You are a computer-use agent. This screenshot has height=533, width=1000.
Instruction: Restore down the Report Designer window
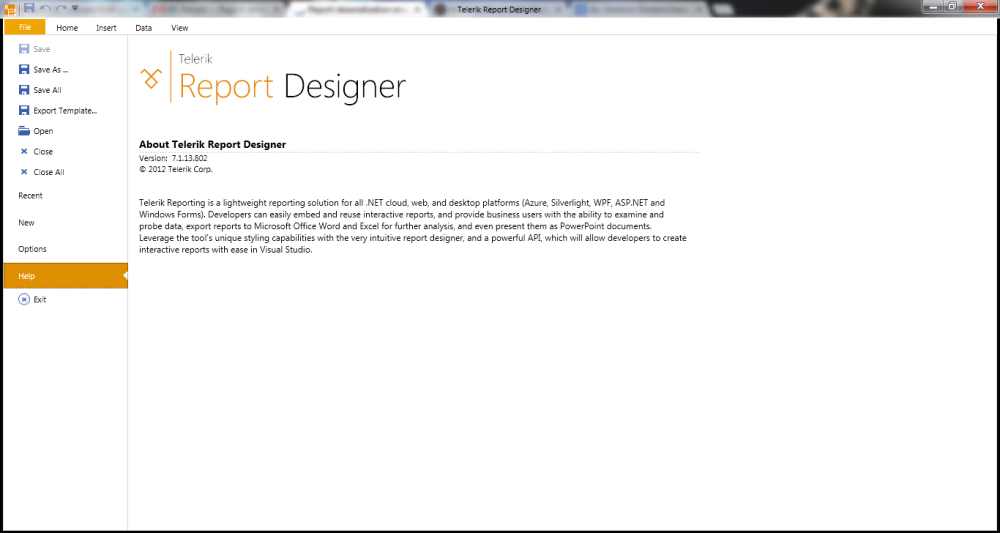pyautogui.click(x=954, y=6)
